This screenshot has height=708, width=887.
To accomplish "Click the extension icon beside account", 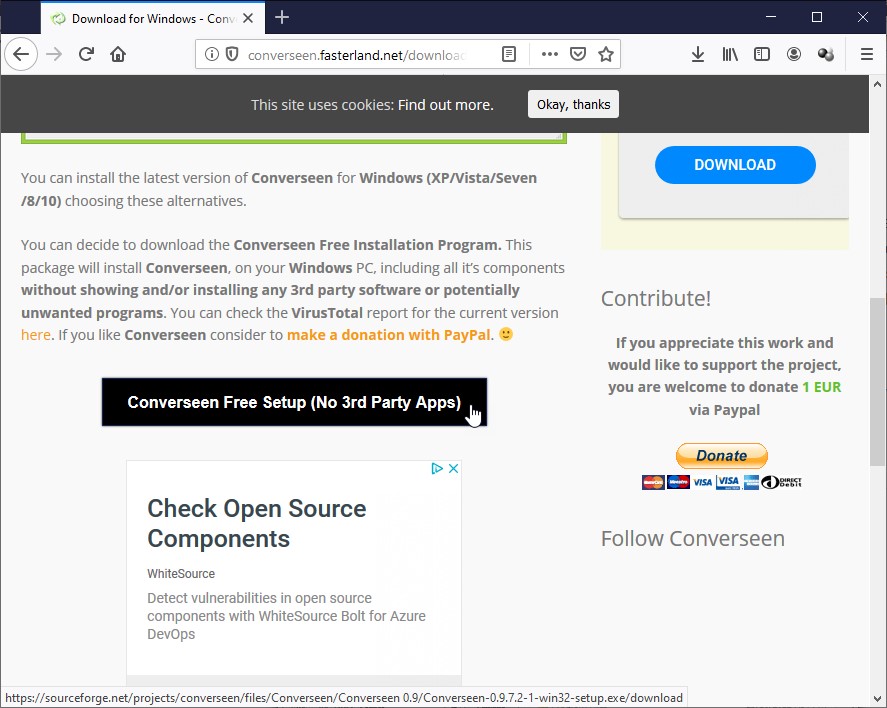I will click(826, 54).
